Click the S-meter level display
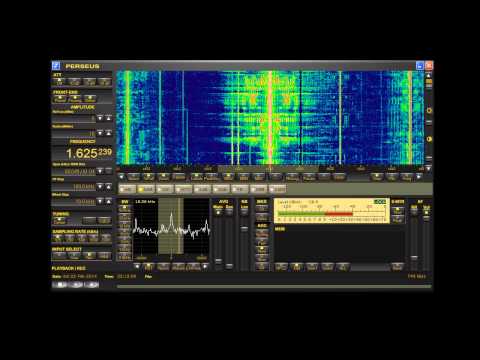Viewport: 480px width, 360px height. point(332,211)
